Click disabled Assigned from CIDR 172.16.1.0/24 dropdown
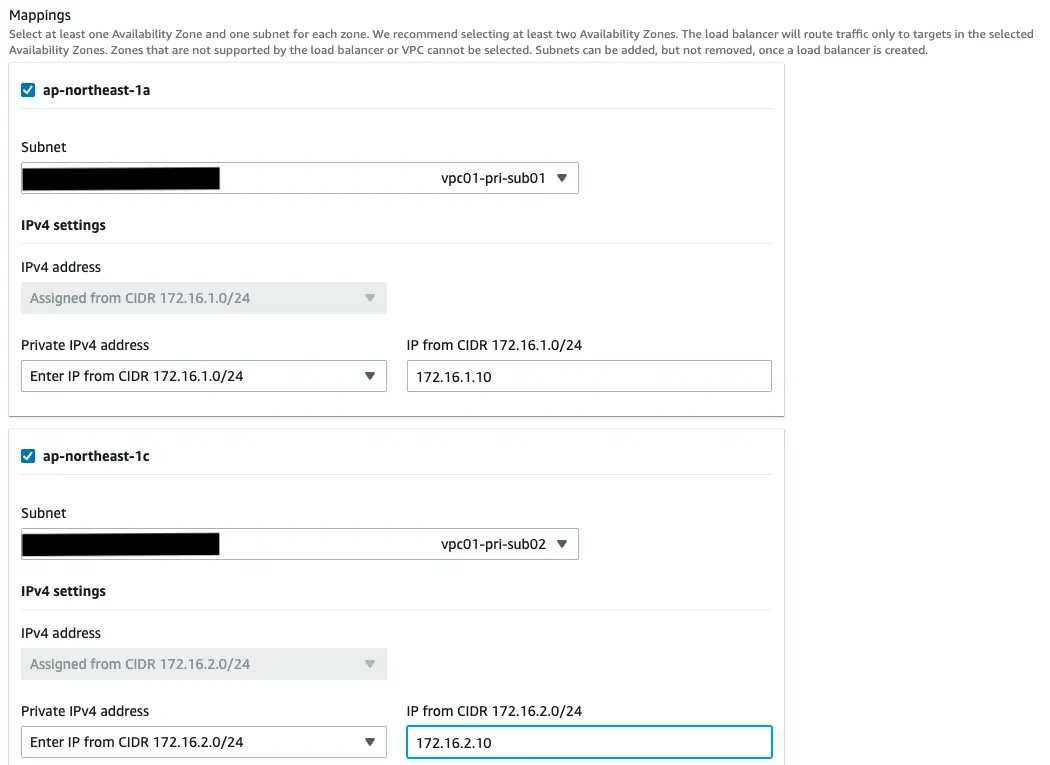The height and width of the screenshot is (765, 1050). coord(204,298)
